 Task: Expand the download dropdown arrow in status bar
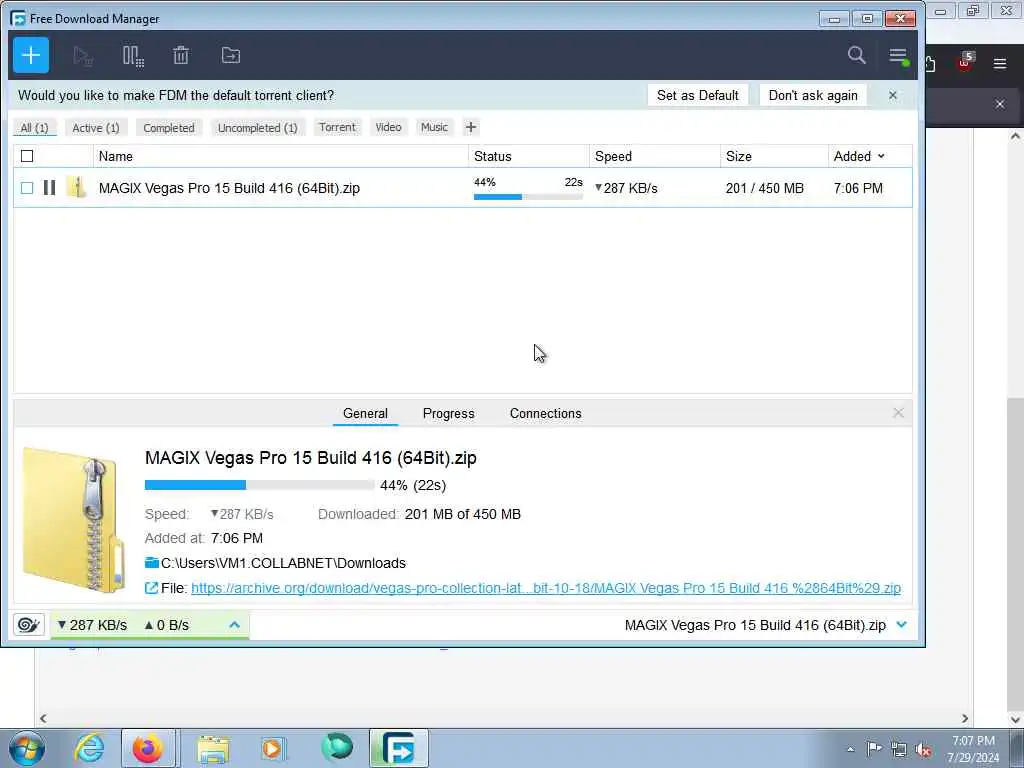coord(902,625)
